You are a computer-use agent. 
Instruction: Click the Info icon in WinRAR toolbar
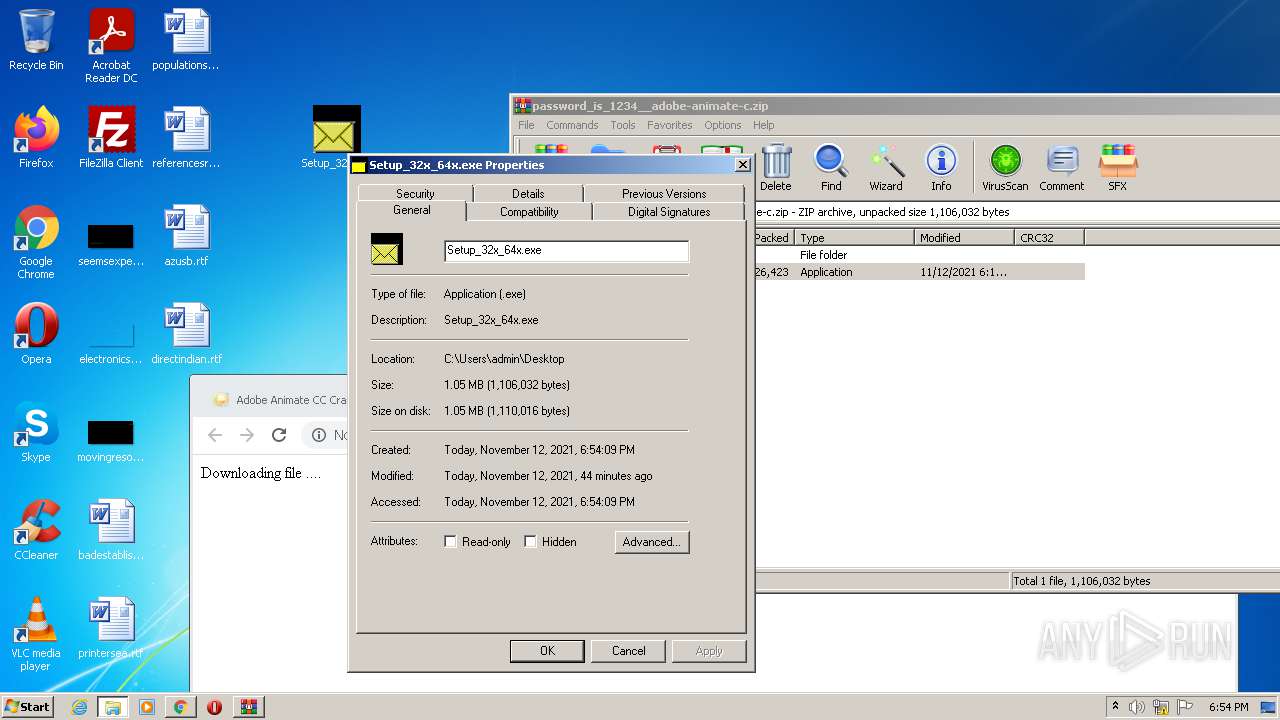point(941,168)
